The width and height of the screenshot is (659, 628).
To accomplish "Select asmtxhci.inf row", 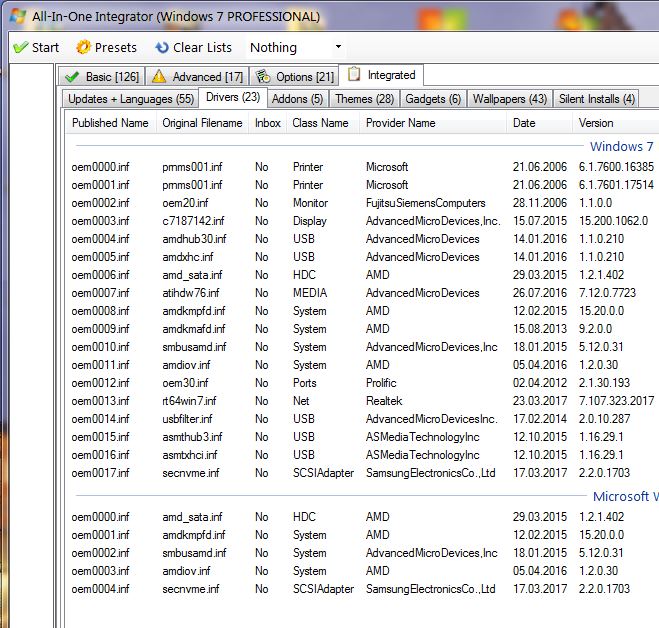I will pos(362,455).
